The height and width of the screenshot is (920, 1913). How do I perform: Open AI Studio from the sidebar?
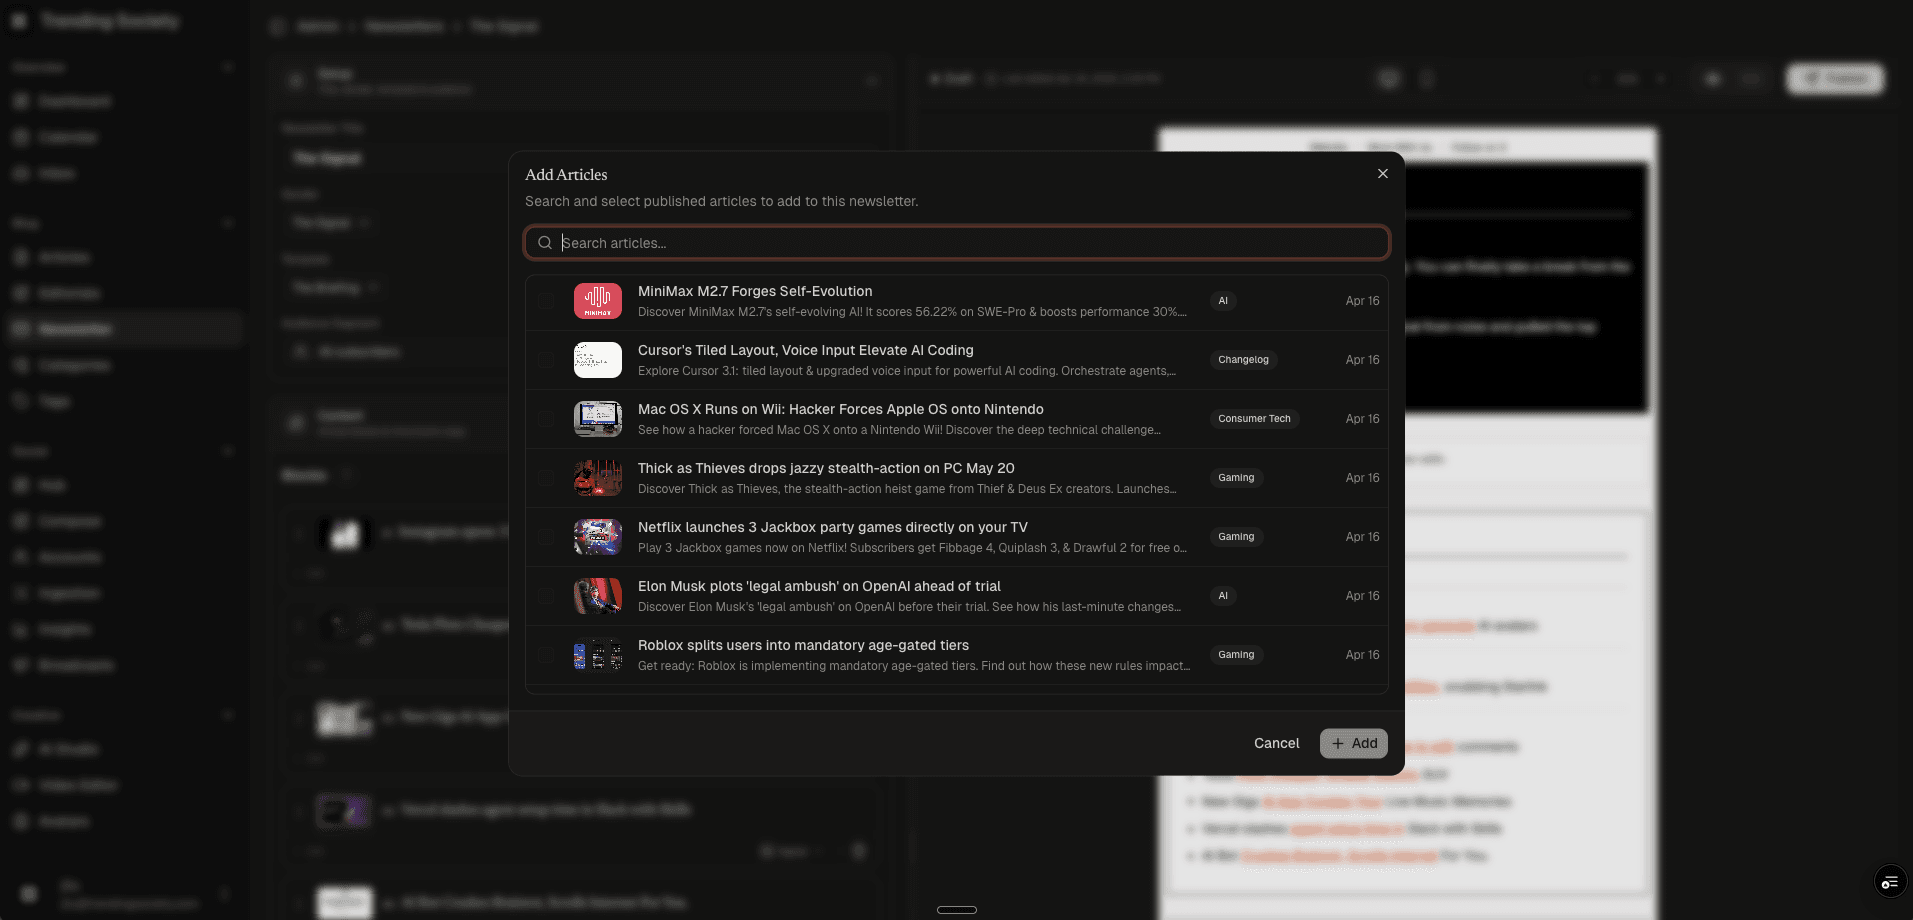pyautogui.click(x=22, y=749)
